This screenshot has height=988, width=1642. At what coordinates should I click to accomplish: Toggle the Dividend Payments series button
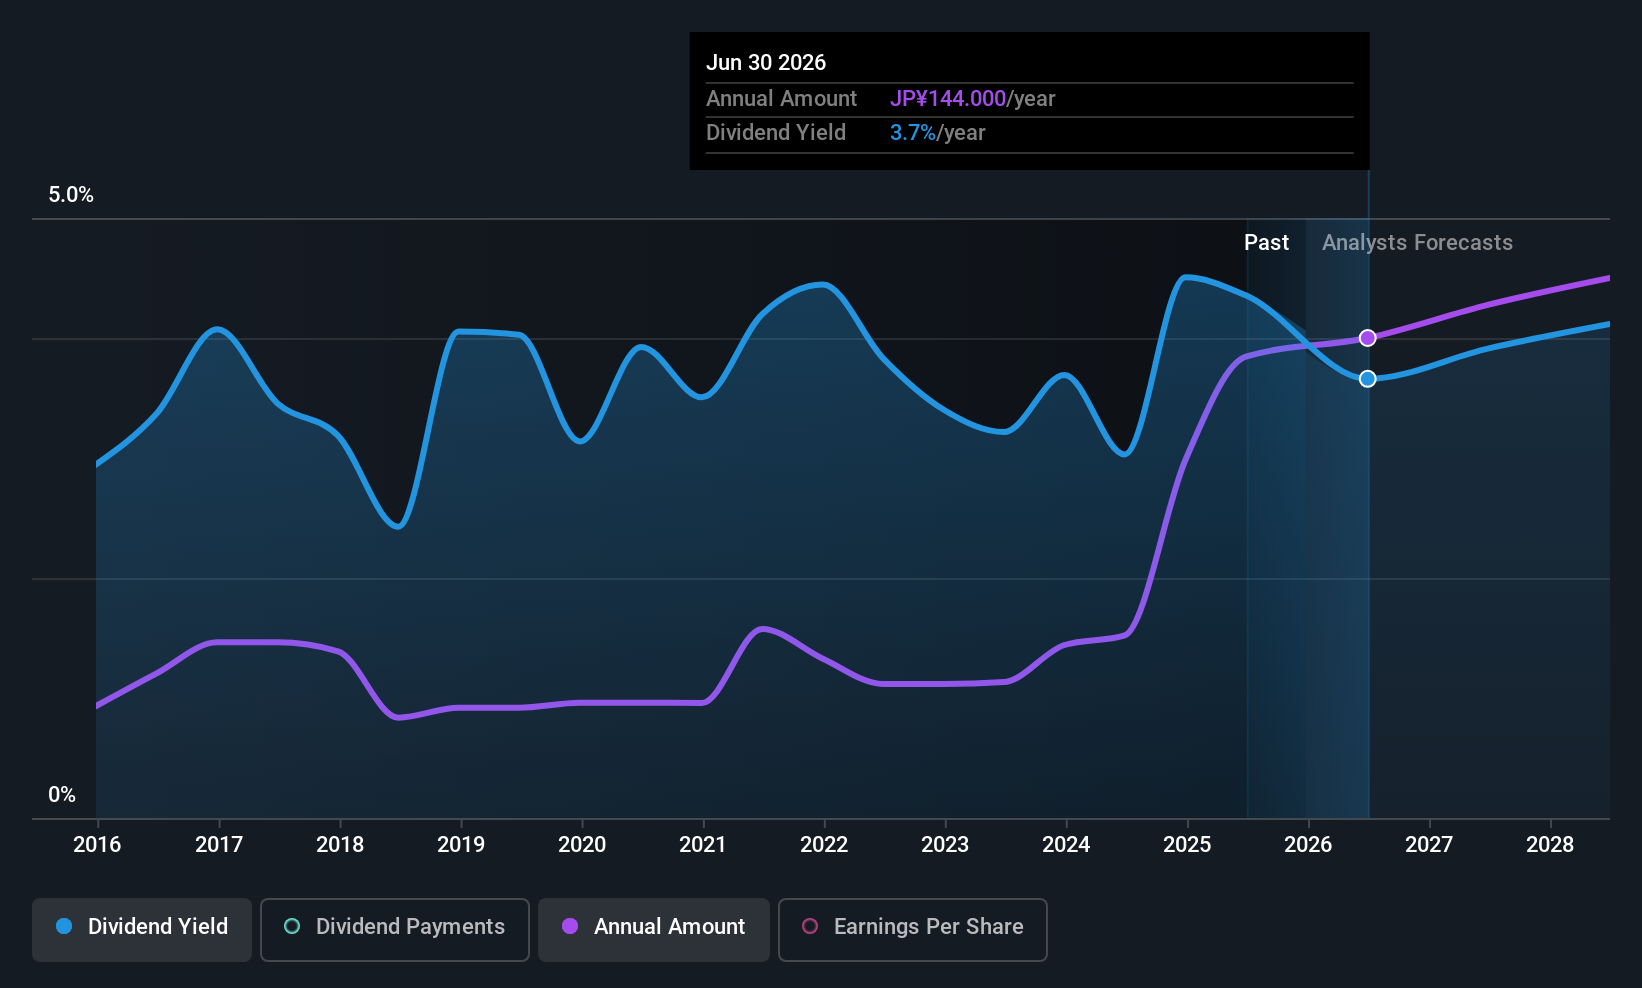pos(395,930)
